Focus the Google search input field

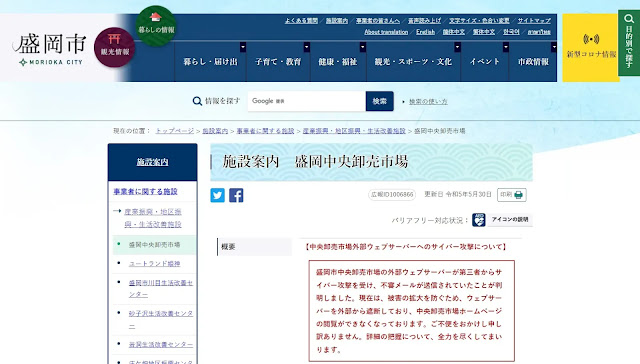pyautogui.click(x=307, y=101)
